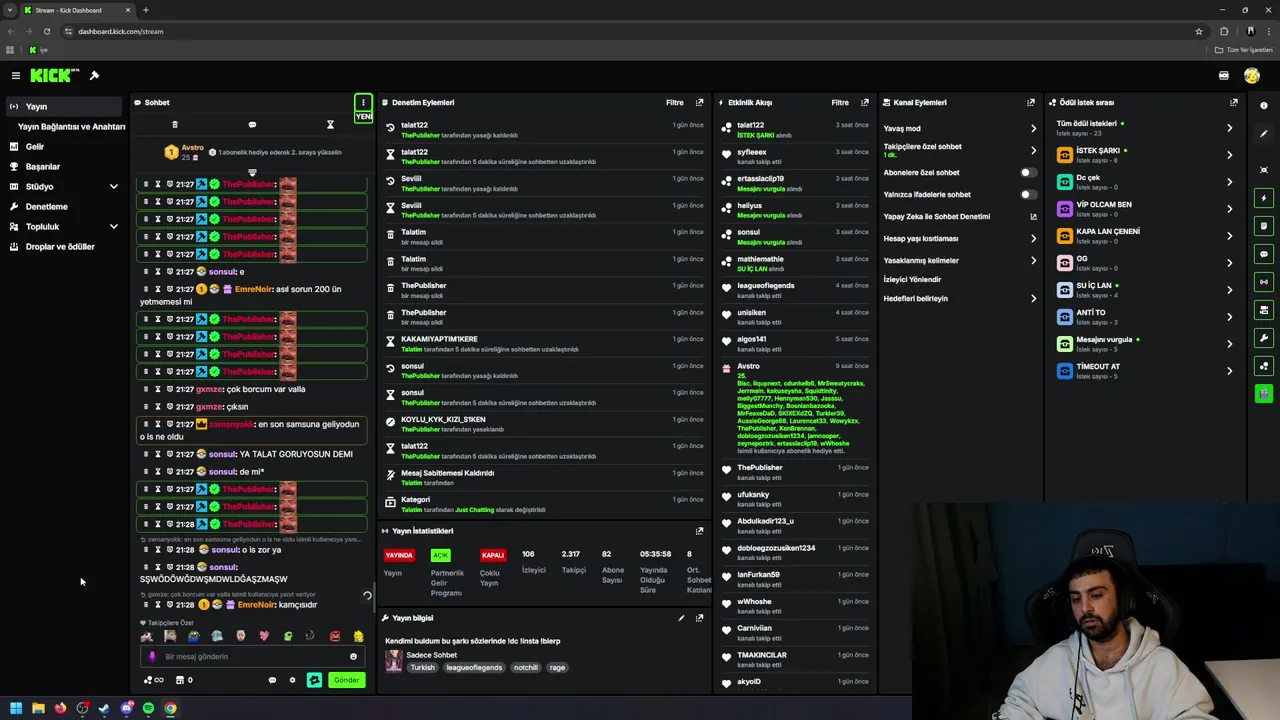This screenshot has width=1280, height=720.
Task: Click the pink heart emote above the message box
Action: tap(264, 636)
